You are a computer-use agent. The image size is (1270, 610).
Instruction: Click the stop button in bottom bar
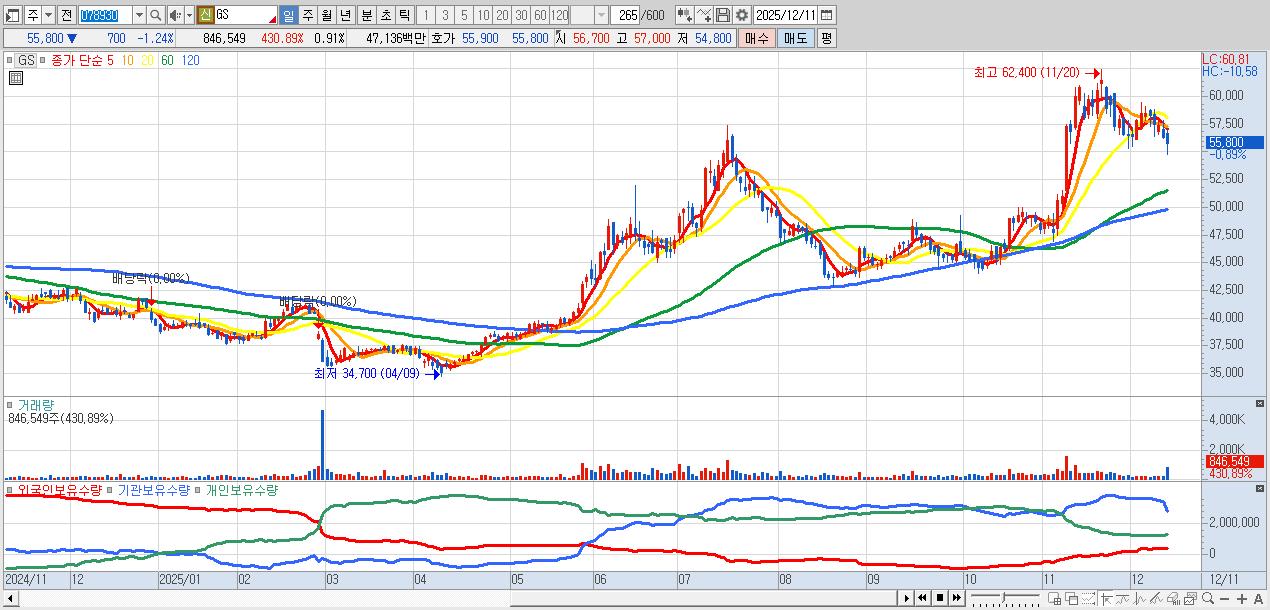(940, 598)
